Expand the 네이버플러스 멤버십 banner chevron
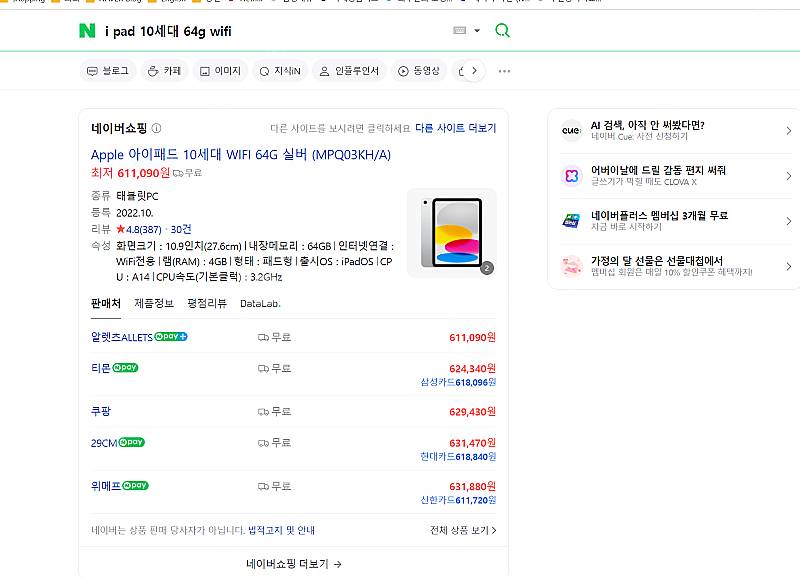The image size is (800, 577). (789, 221)
